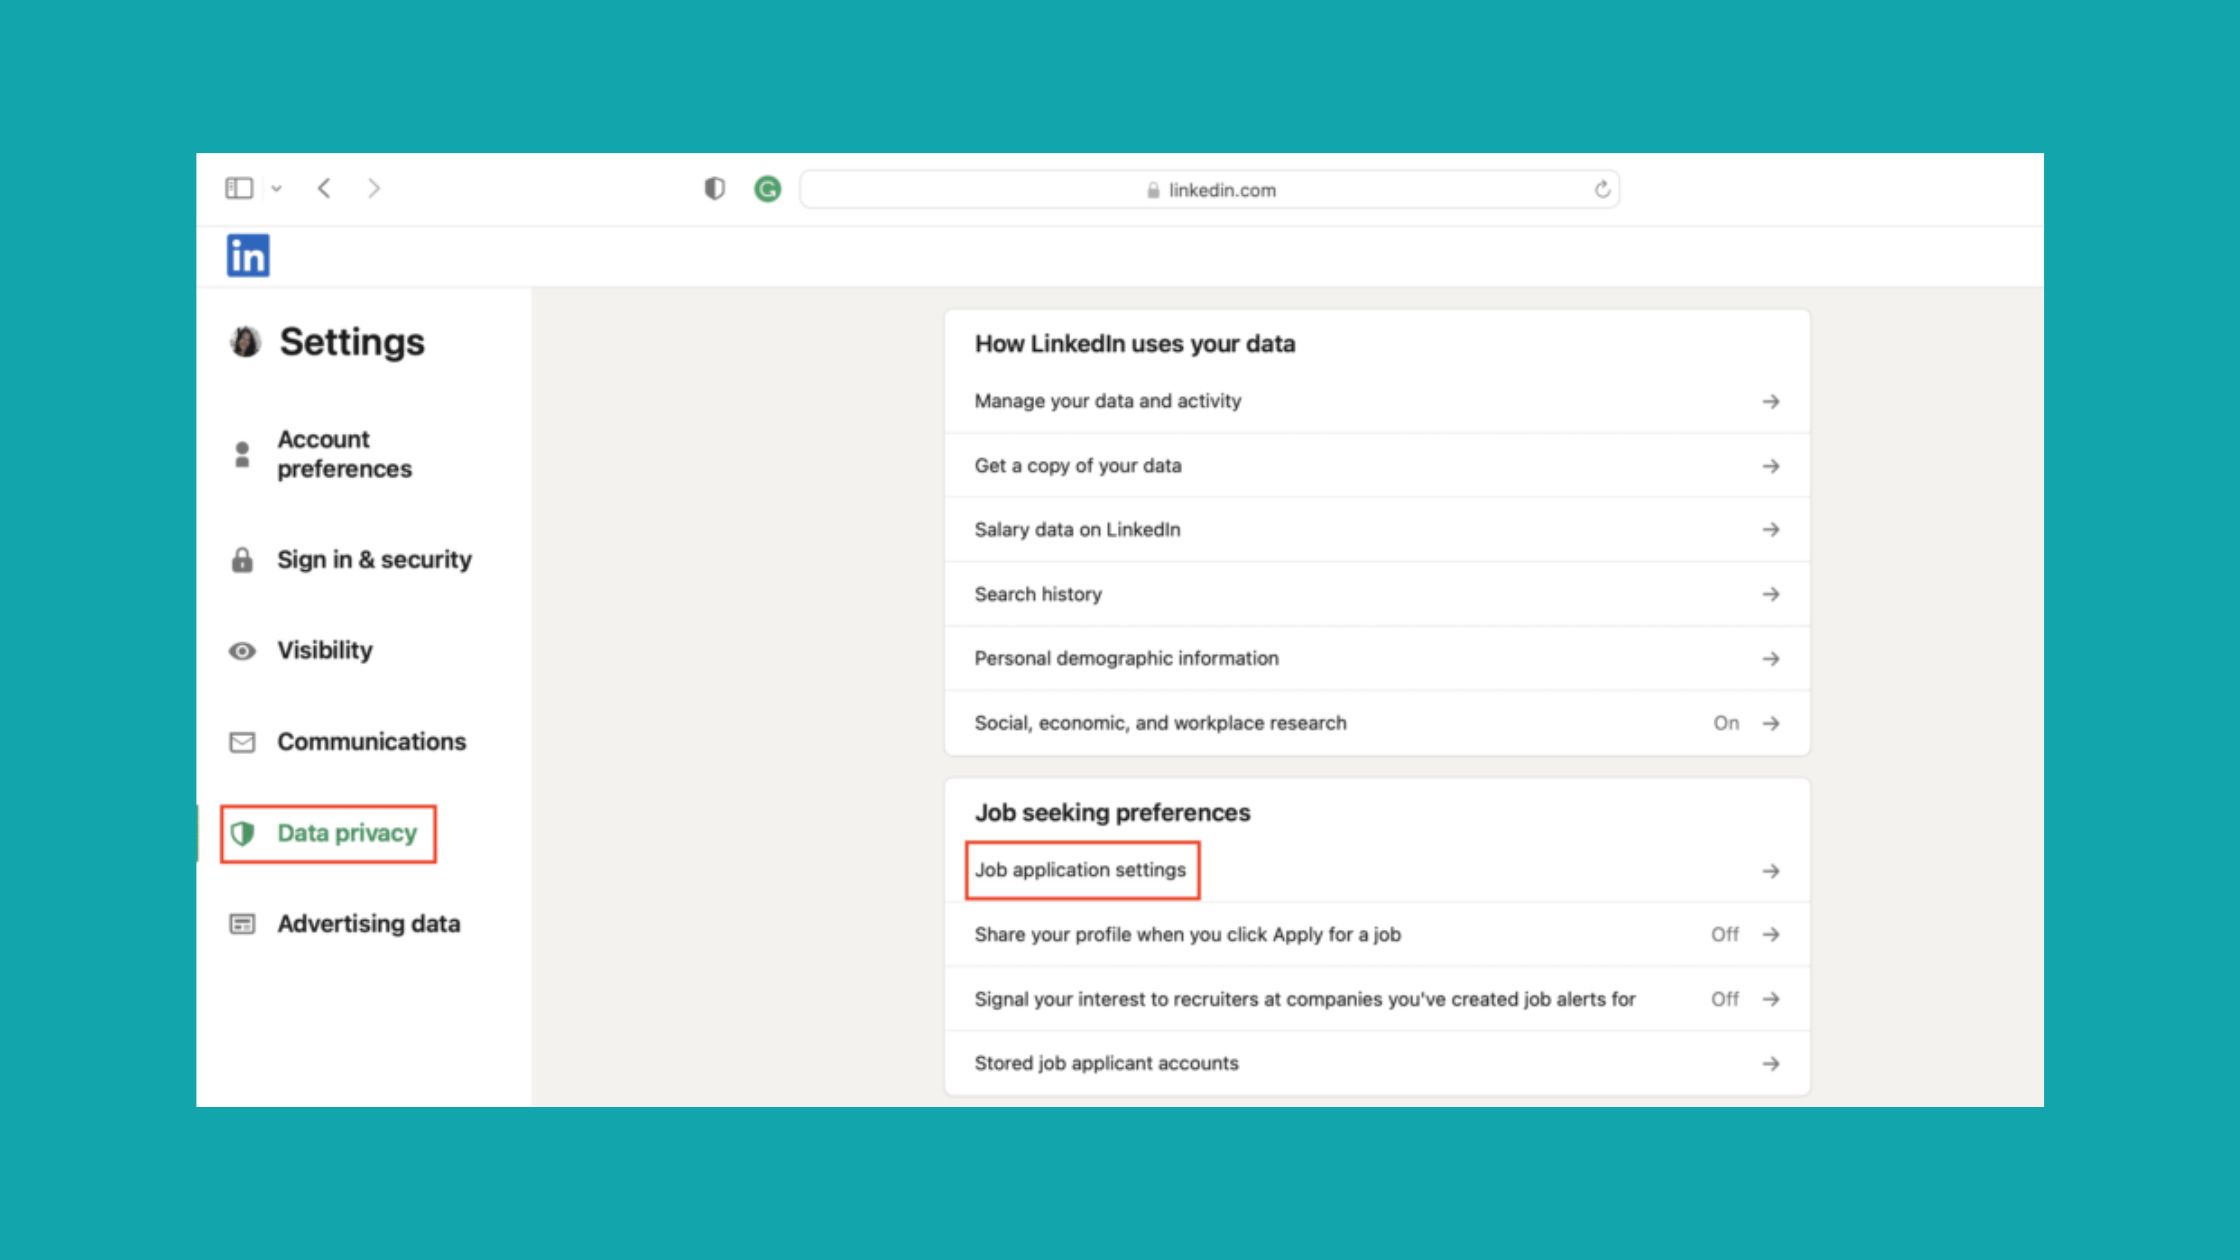Click the LinkedIn logo icon
The image size is (2240, 1260).
coord(248,256)
